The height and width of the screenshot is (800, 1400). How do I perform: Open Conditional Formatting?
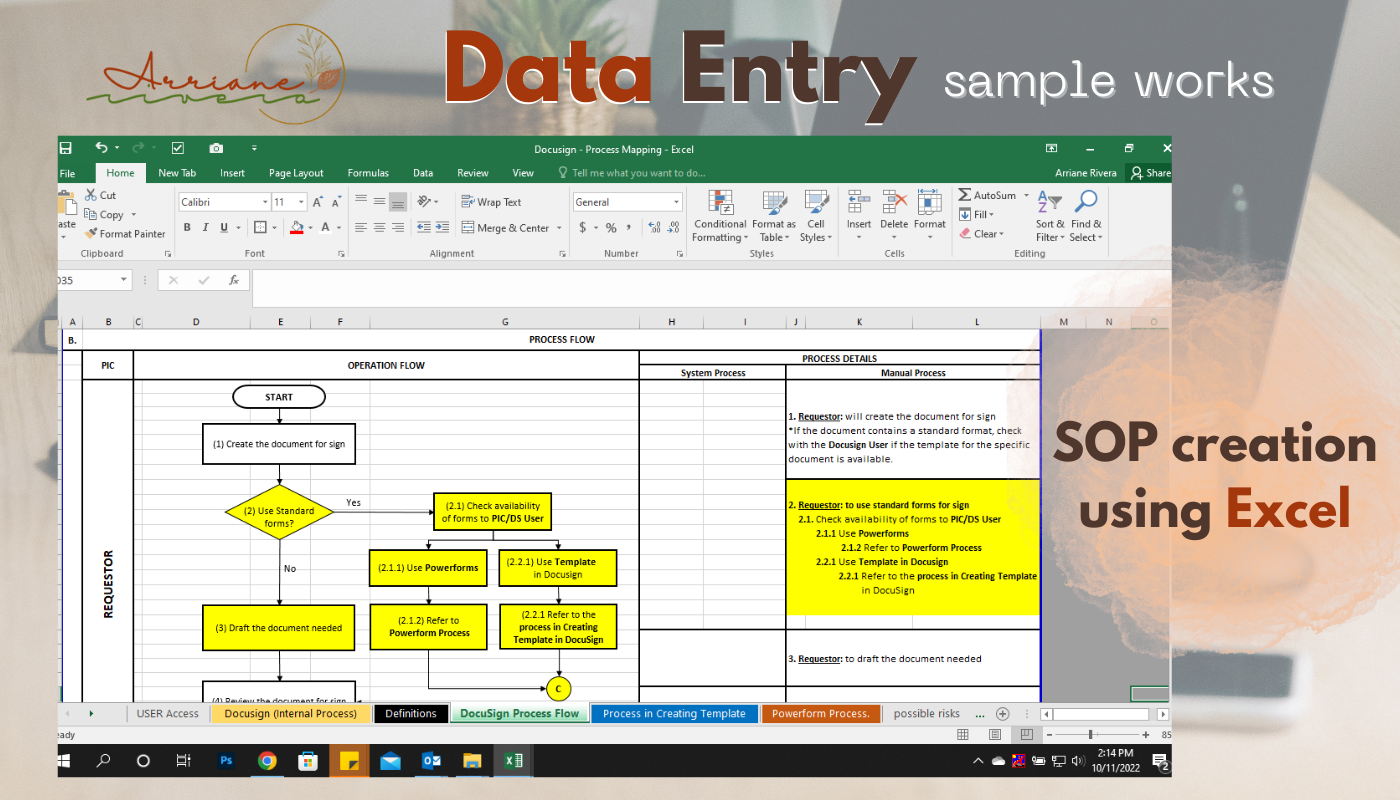720,216
